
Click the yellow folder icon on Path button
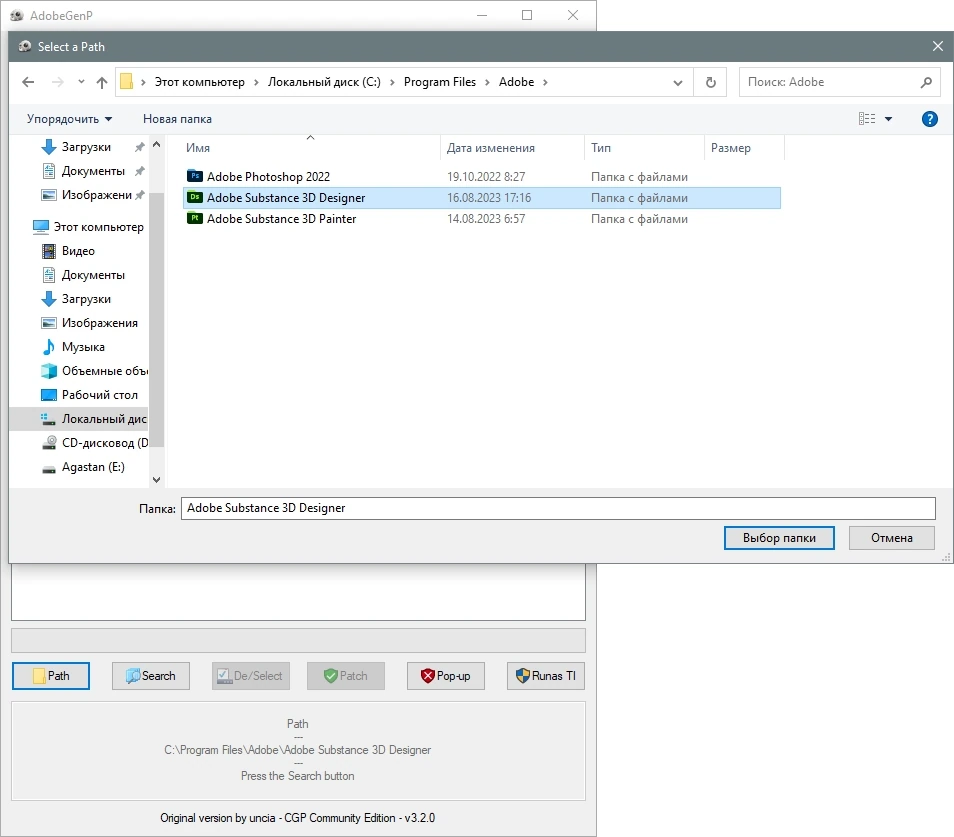[x=40, y=676]
